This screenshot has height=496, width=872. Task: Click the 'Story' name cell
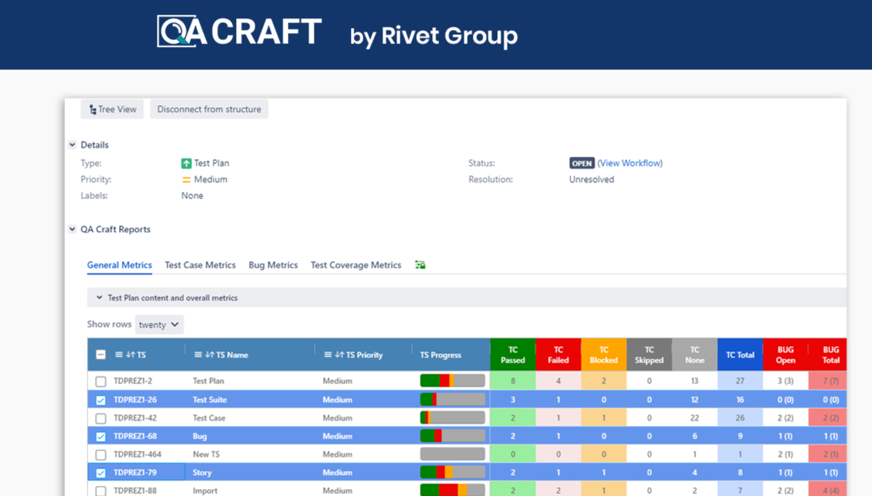coord(202,473)
